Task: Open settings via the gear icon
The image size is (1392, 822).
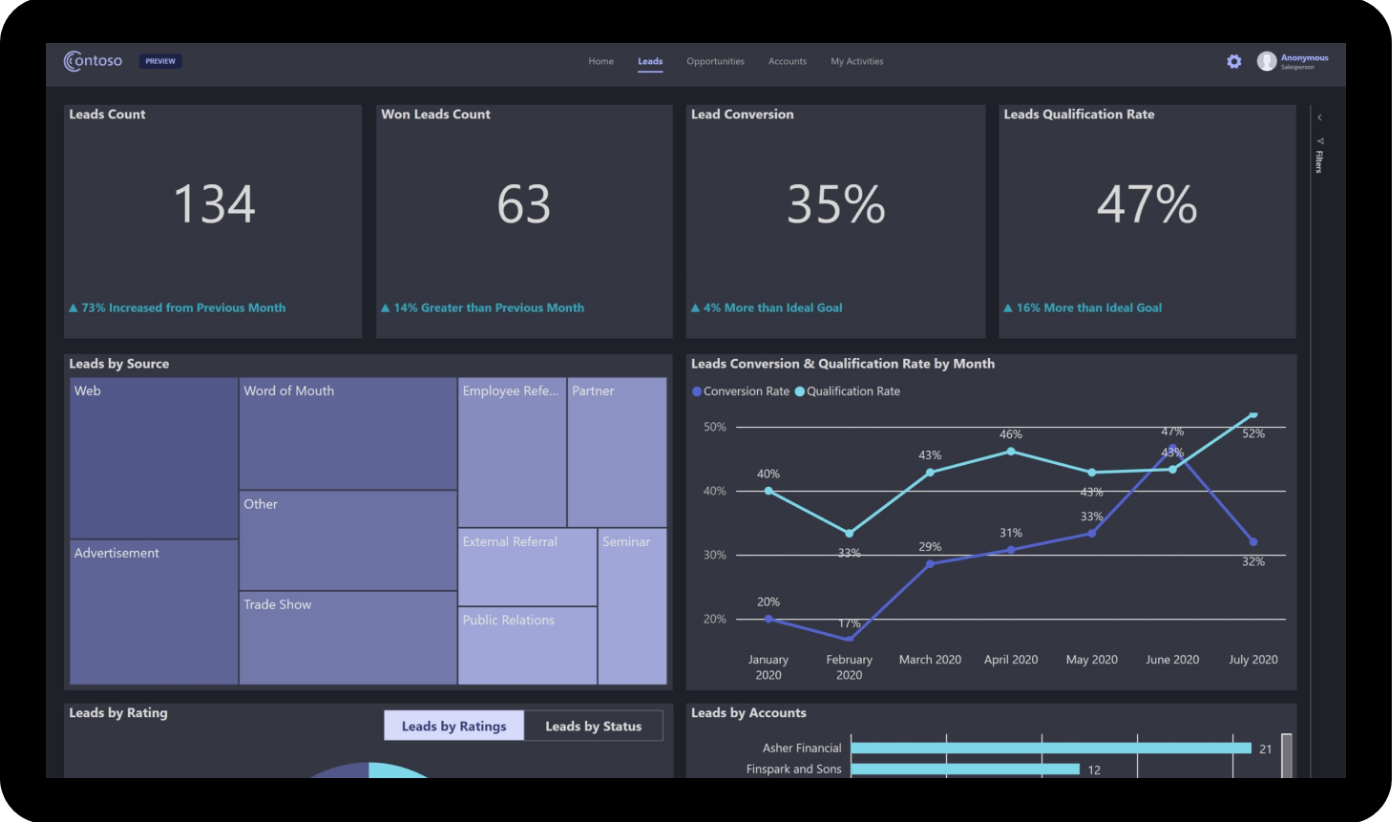Action: [x=1234, y=62]
